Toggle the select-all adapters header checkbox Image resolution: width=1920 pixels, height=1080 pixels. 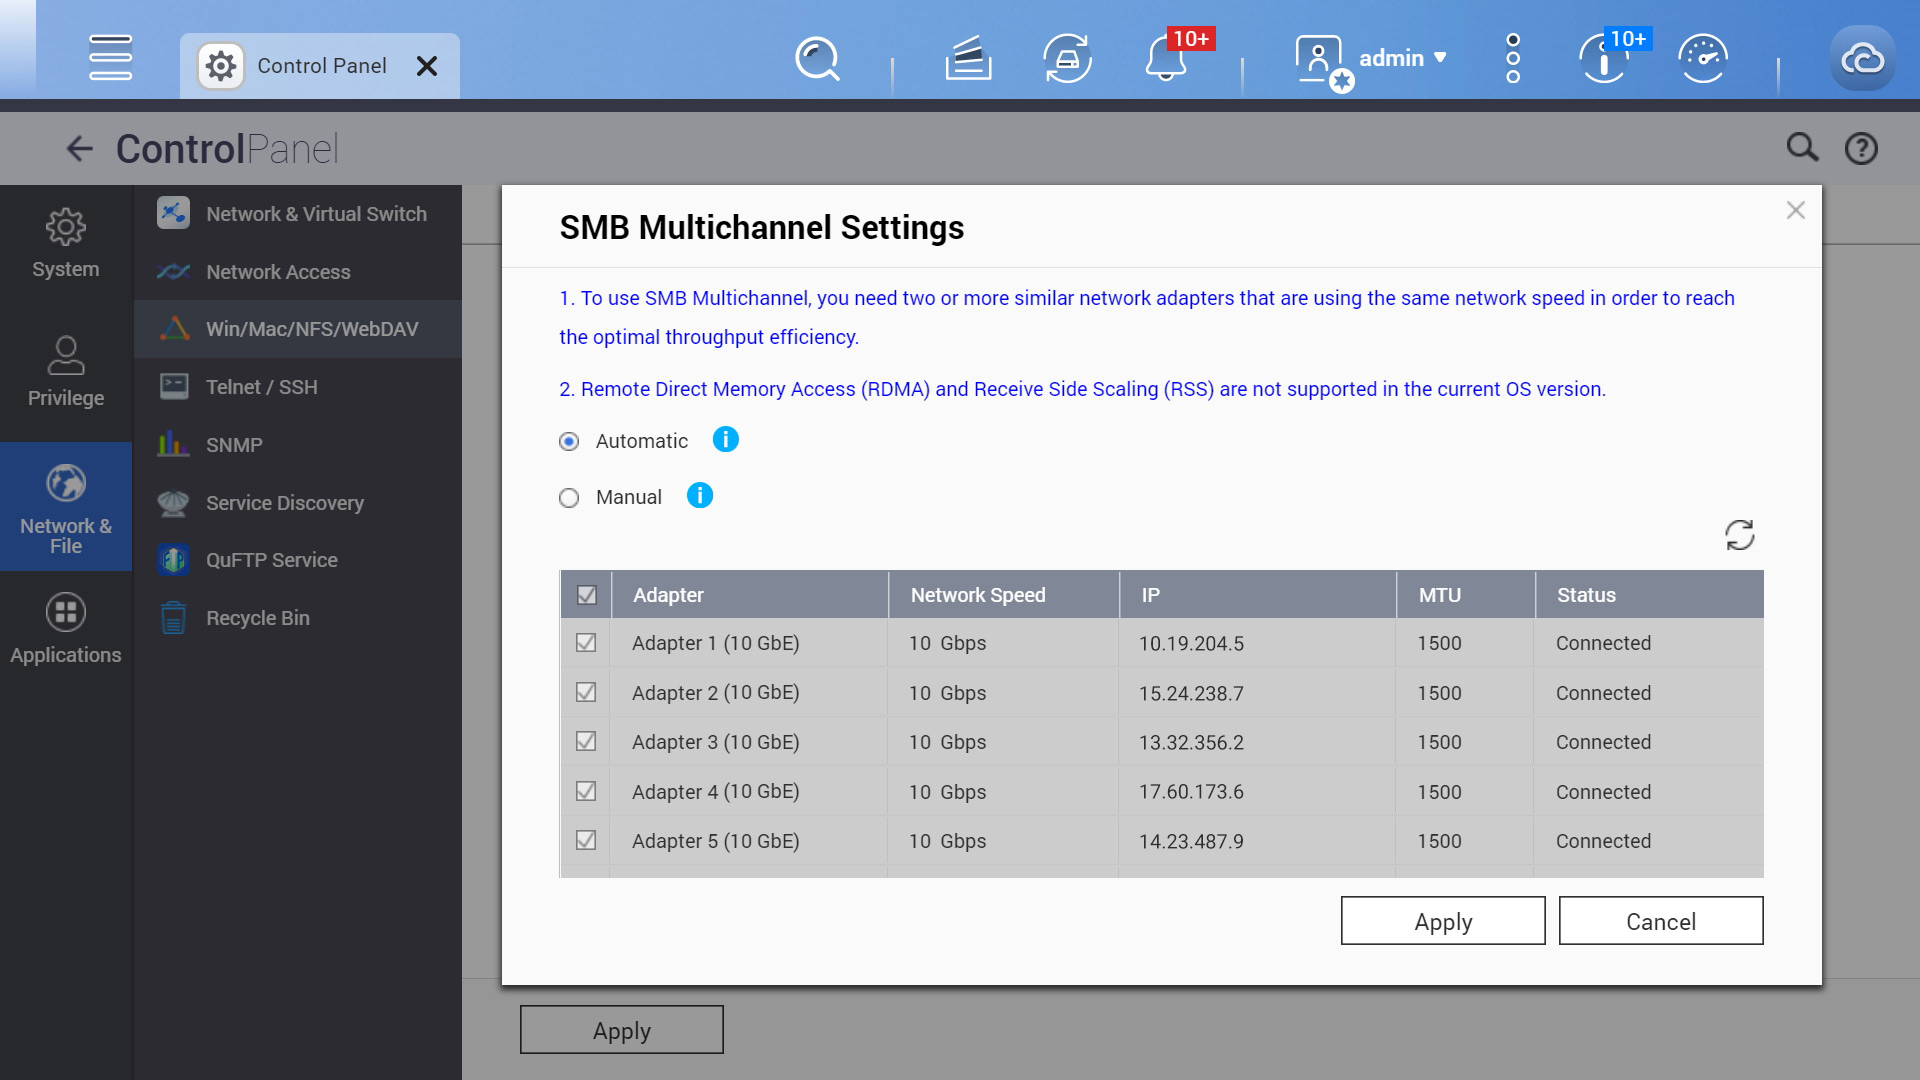pos(587,595)
